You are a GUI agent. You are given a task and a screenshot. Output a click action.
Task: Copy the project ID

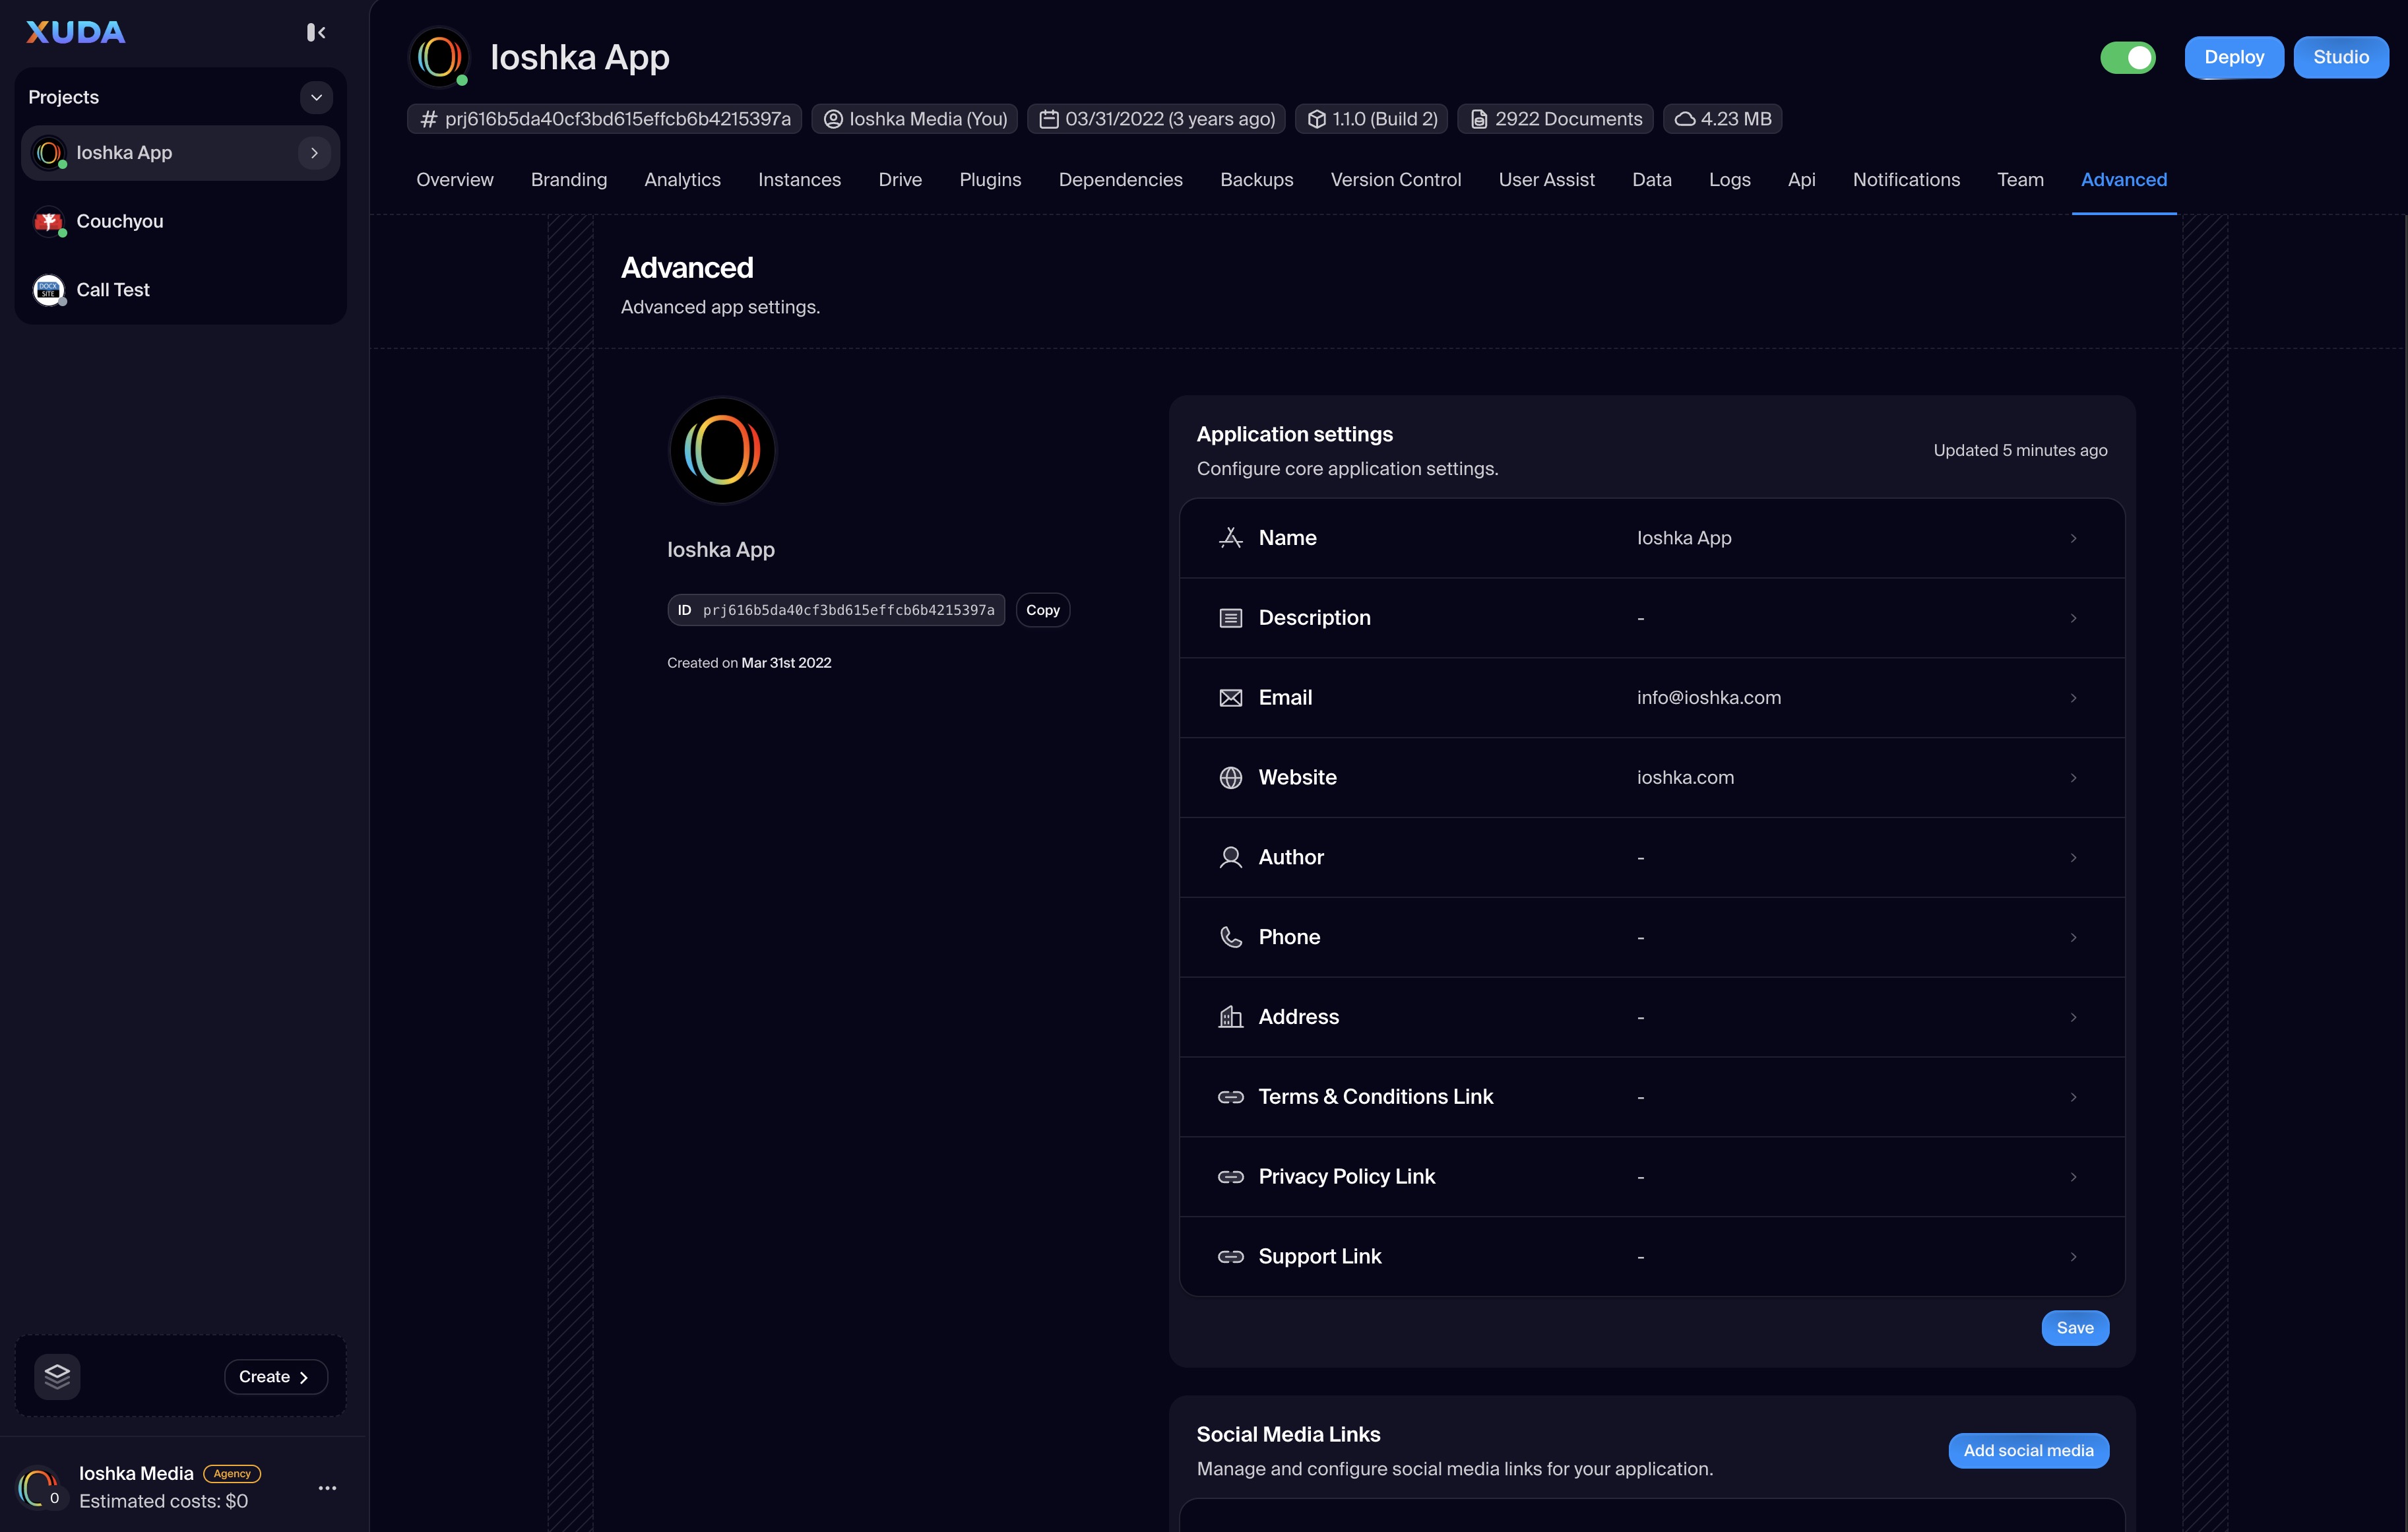click(1042, 610)
